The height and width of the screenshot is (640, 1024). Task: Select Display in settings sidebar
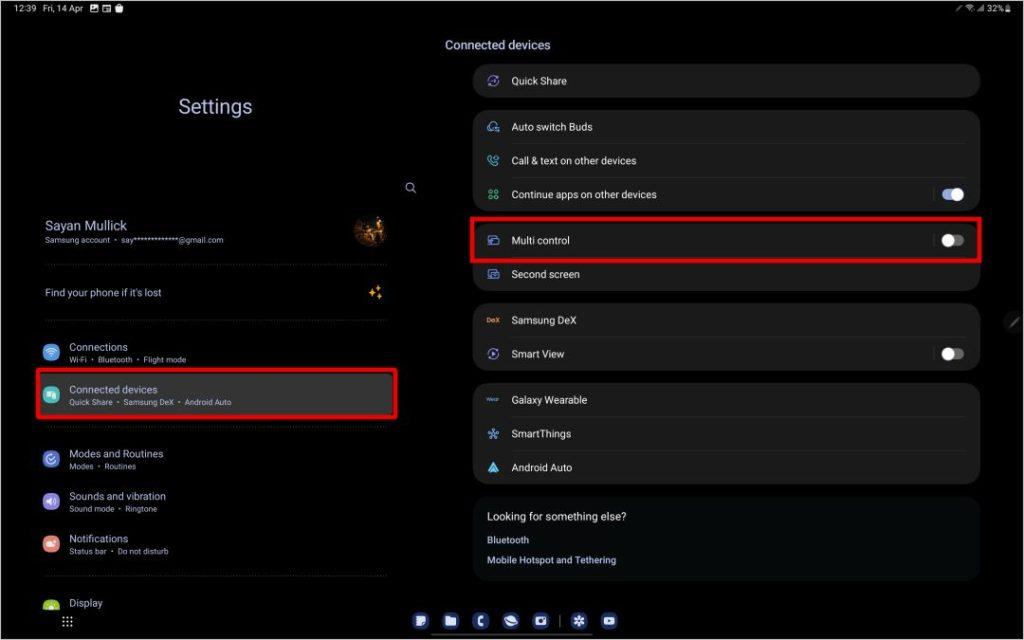[216, 603]
